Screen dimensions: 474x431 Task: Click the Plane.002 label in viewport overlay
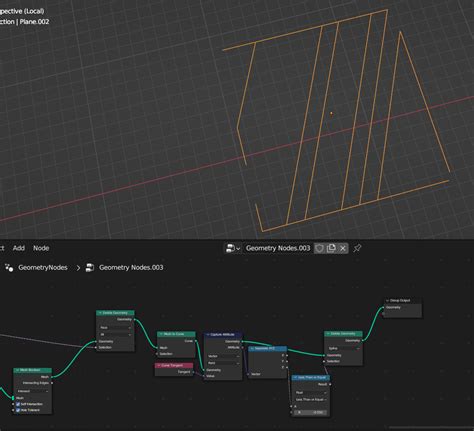(34, 22)
